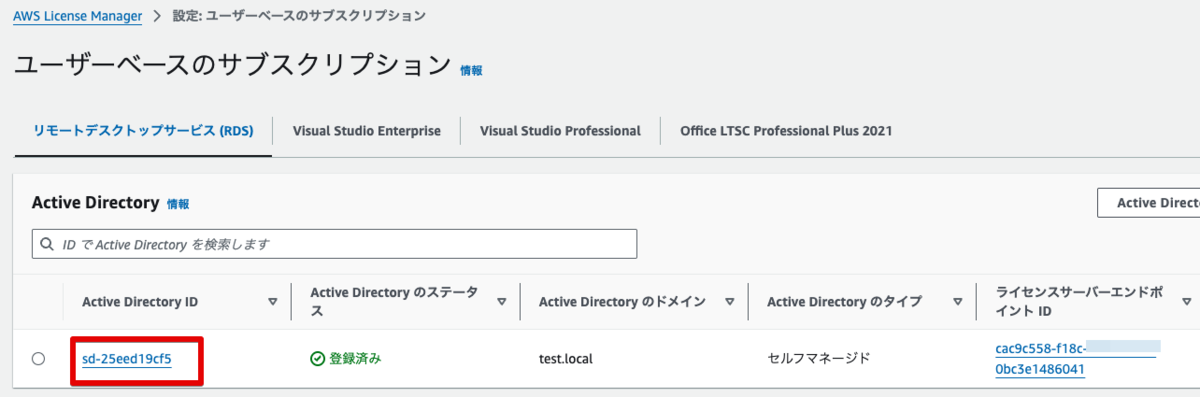This screenshot has height=397, width=1200.
Task: Sort by ライセンスサーバーエンドポイント ID column arrow
Action: tap(1186, 301)
